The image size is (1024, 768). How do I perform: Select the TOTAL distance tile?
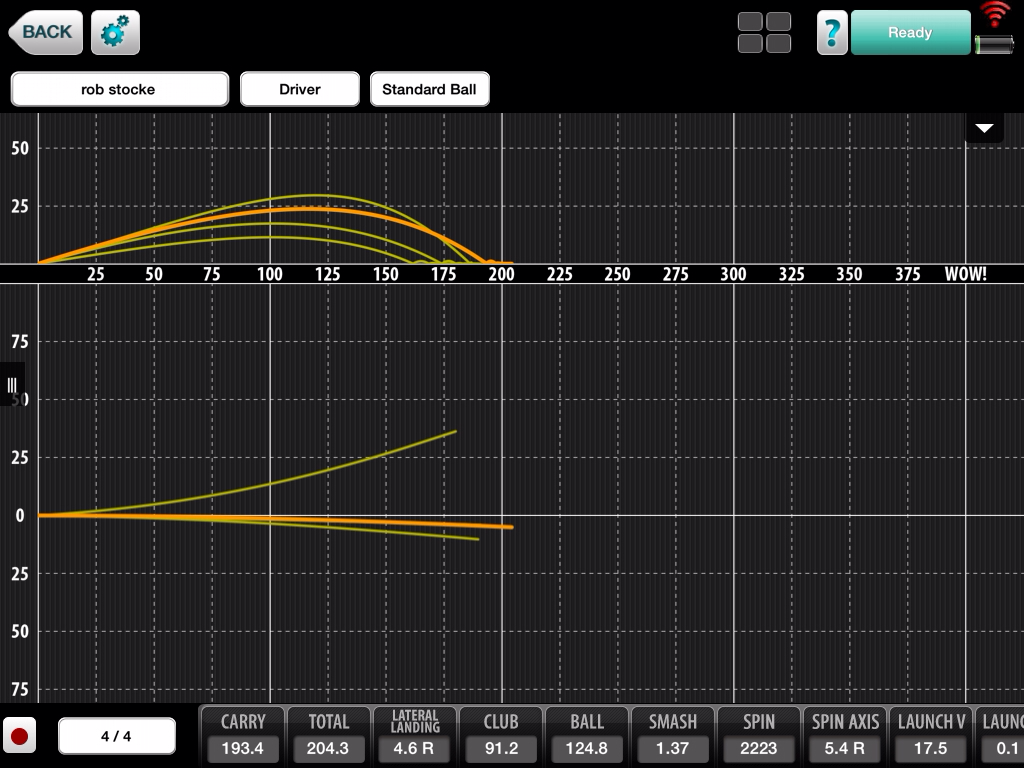[328, 736]
